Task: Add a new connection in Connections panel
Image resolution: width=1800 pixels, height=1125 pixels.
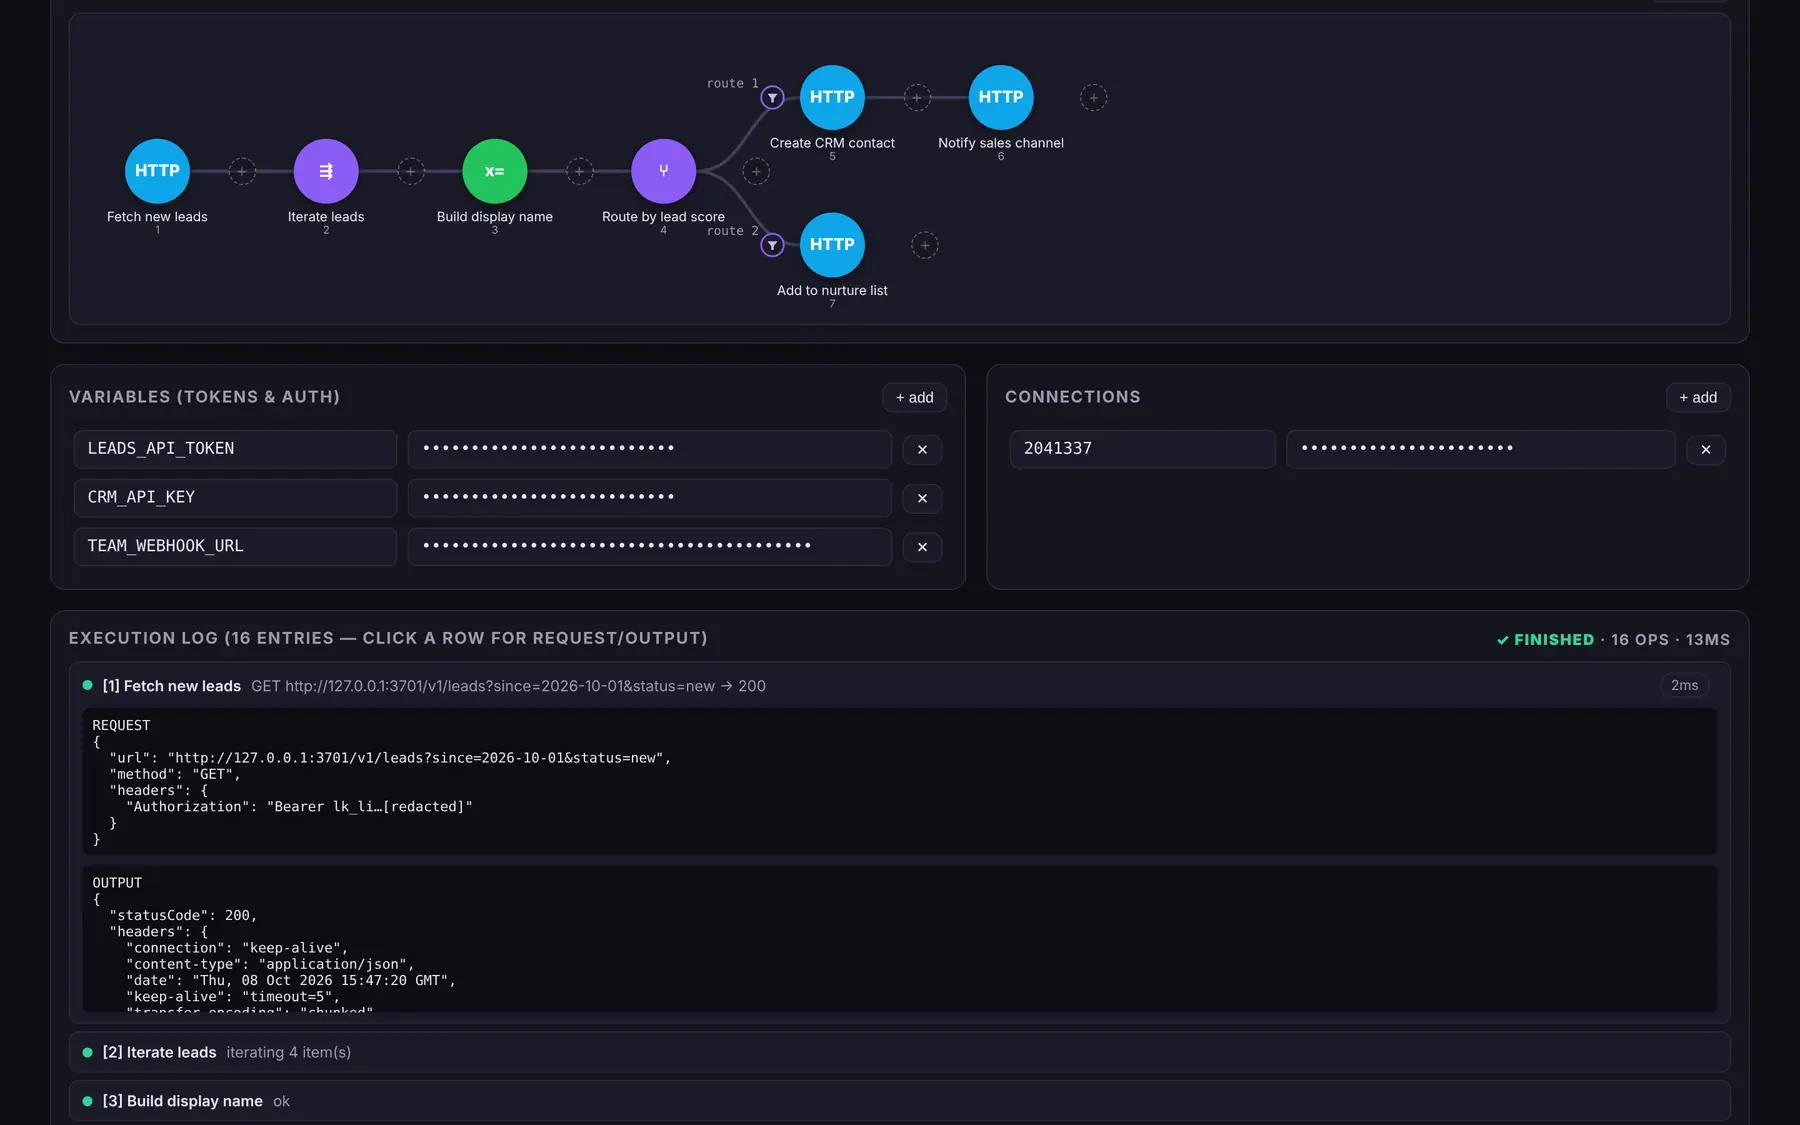Action: [1698, 398]
